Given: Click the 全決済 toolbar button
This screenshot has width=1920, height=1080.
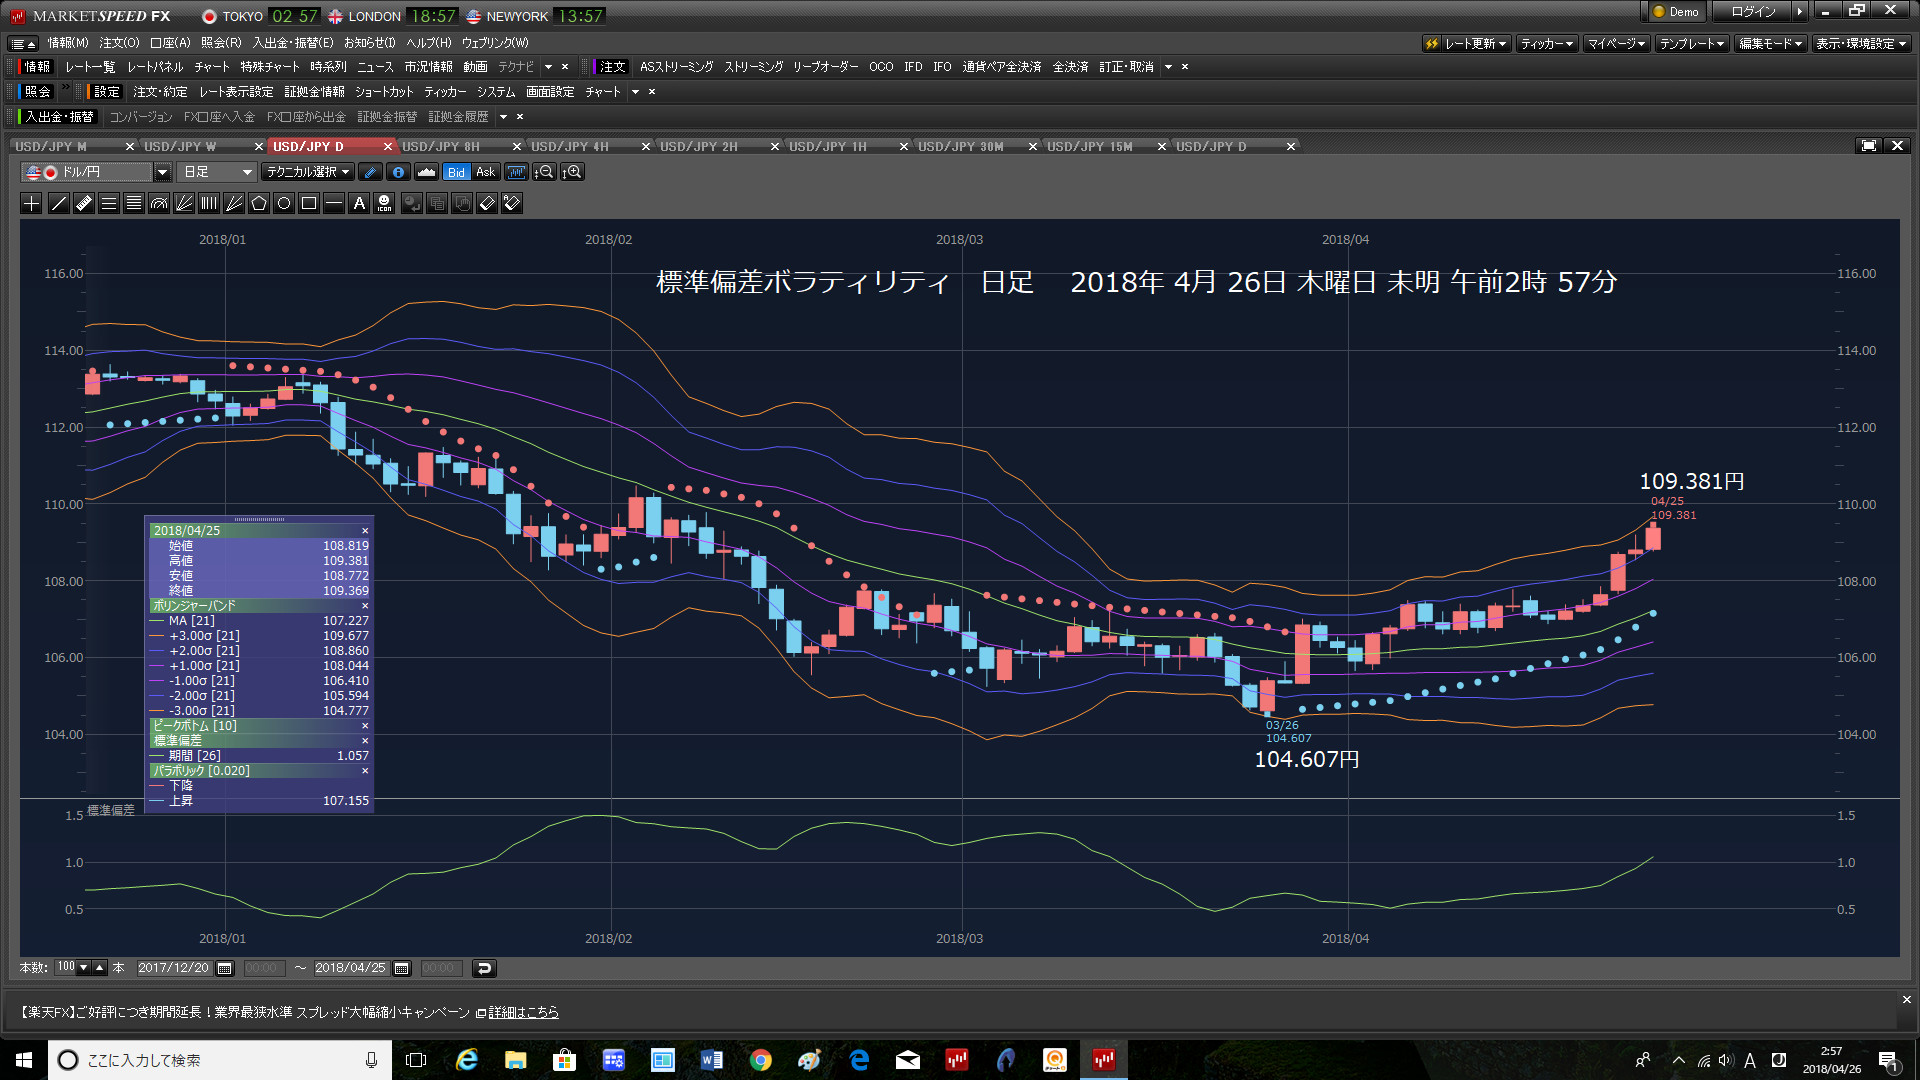Looking at the screenshot, I should click(1070, 67).
